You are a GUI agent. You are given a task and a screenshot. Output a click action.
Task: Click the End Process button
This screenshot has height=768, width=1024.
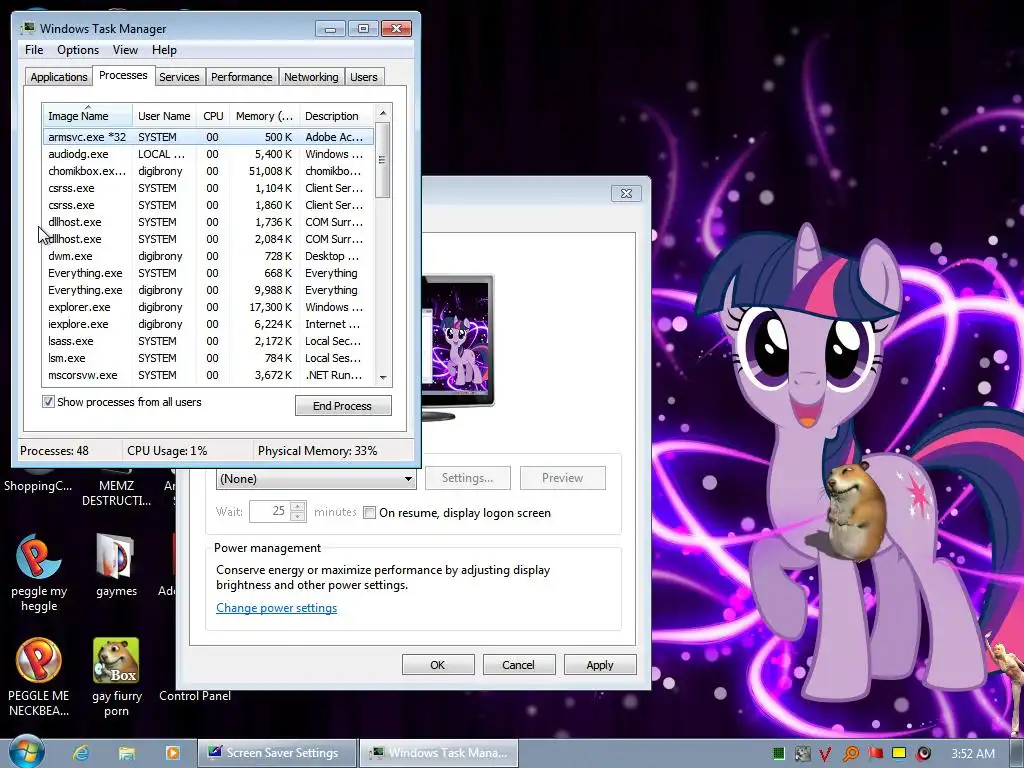[343, 406]
